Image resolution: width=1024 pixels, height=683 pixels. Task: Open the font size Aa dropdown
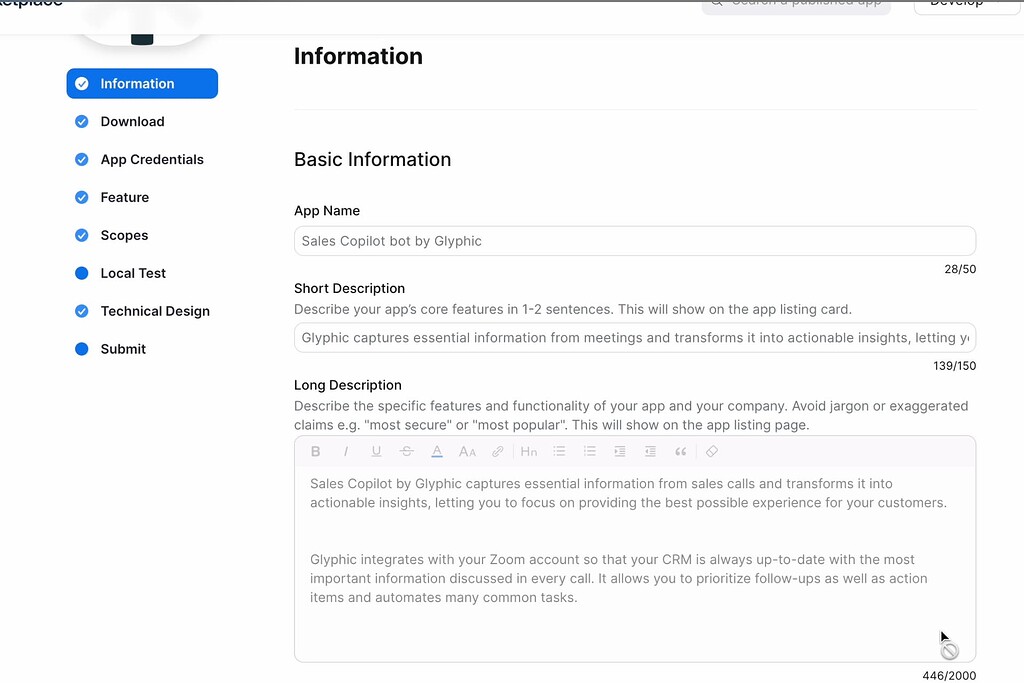coord(467,451)
